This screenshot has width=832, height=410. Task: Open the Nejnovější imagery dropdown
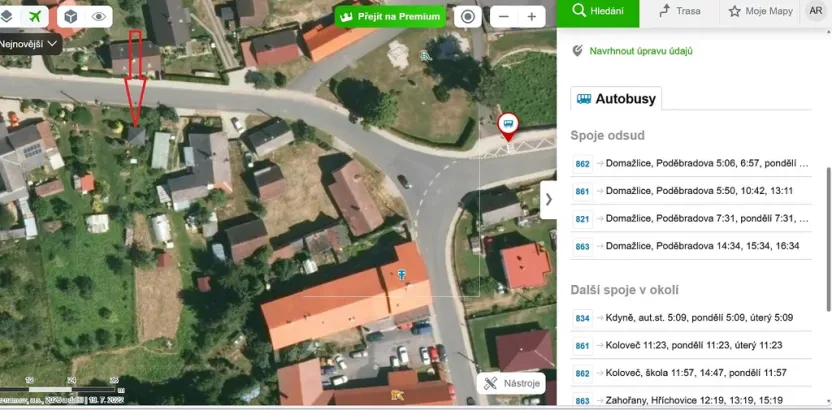[28, 44]
